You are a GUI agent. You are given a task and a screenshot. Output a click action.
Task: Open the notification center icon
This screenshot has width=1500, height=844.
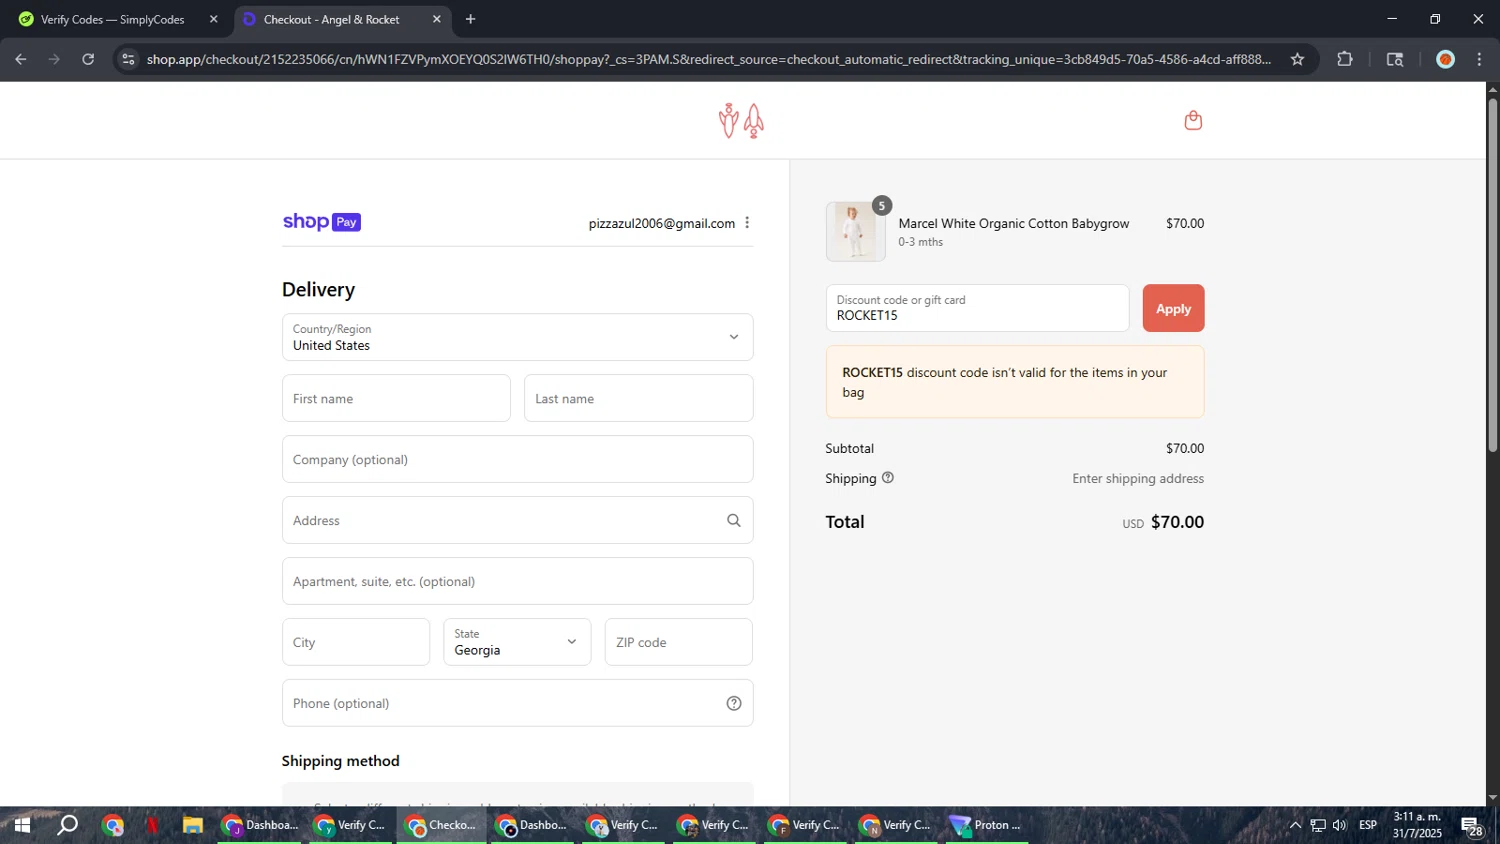point(1472,826)
